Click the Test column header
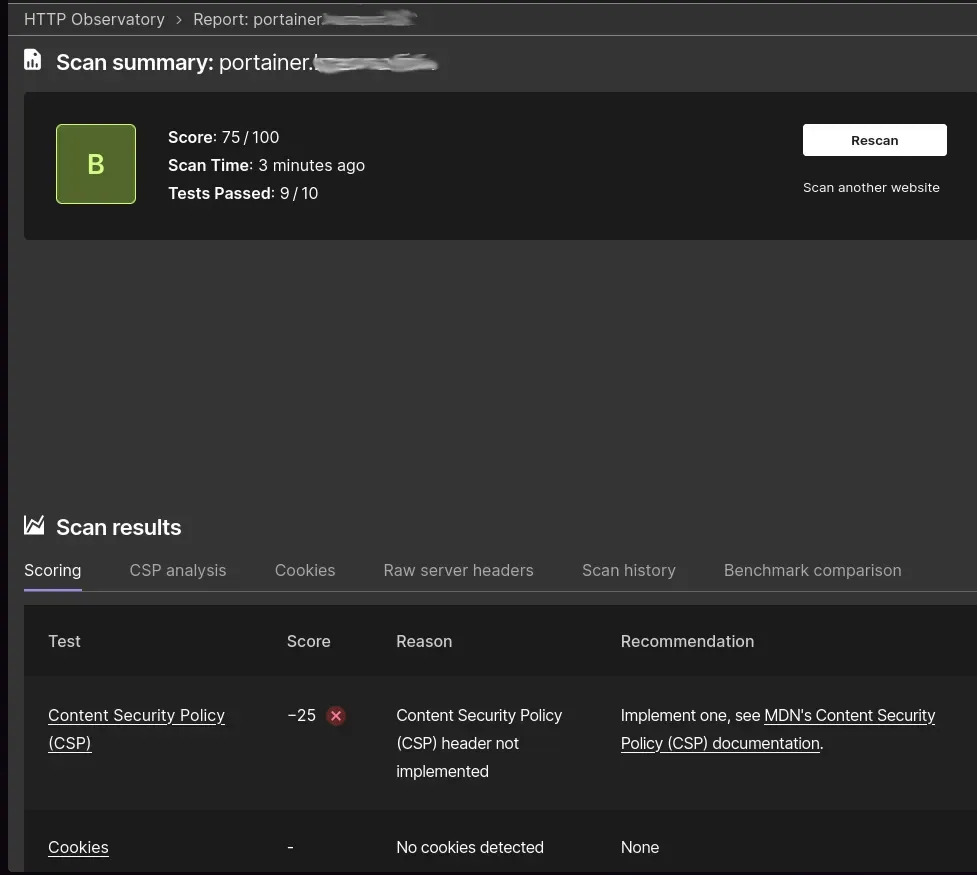 64,641
